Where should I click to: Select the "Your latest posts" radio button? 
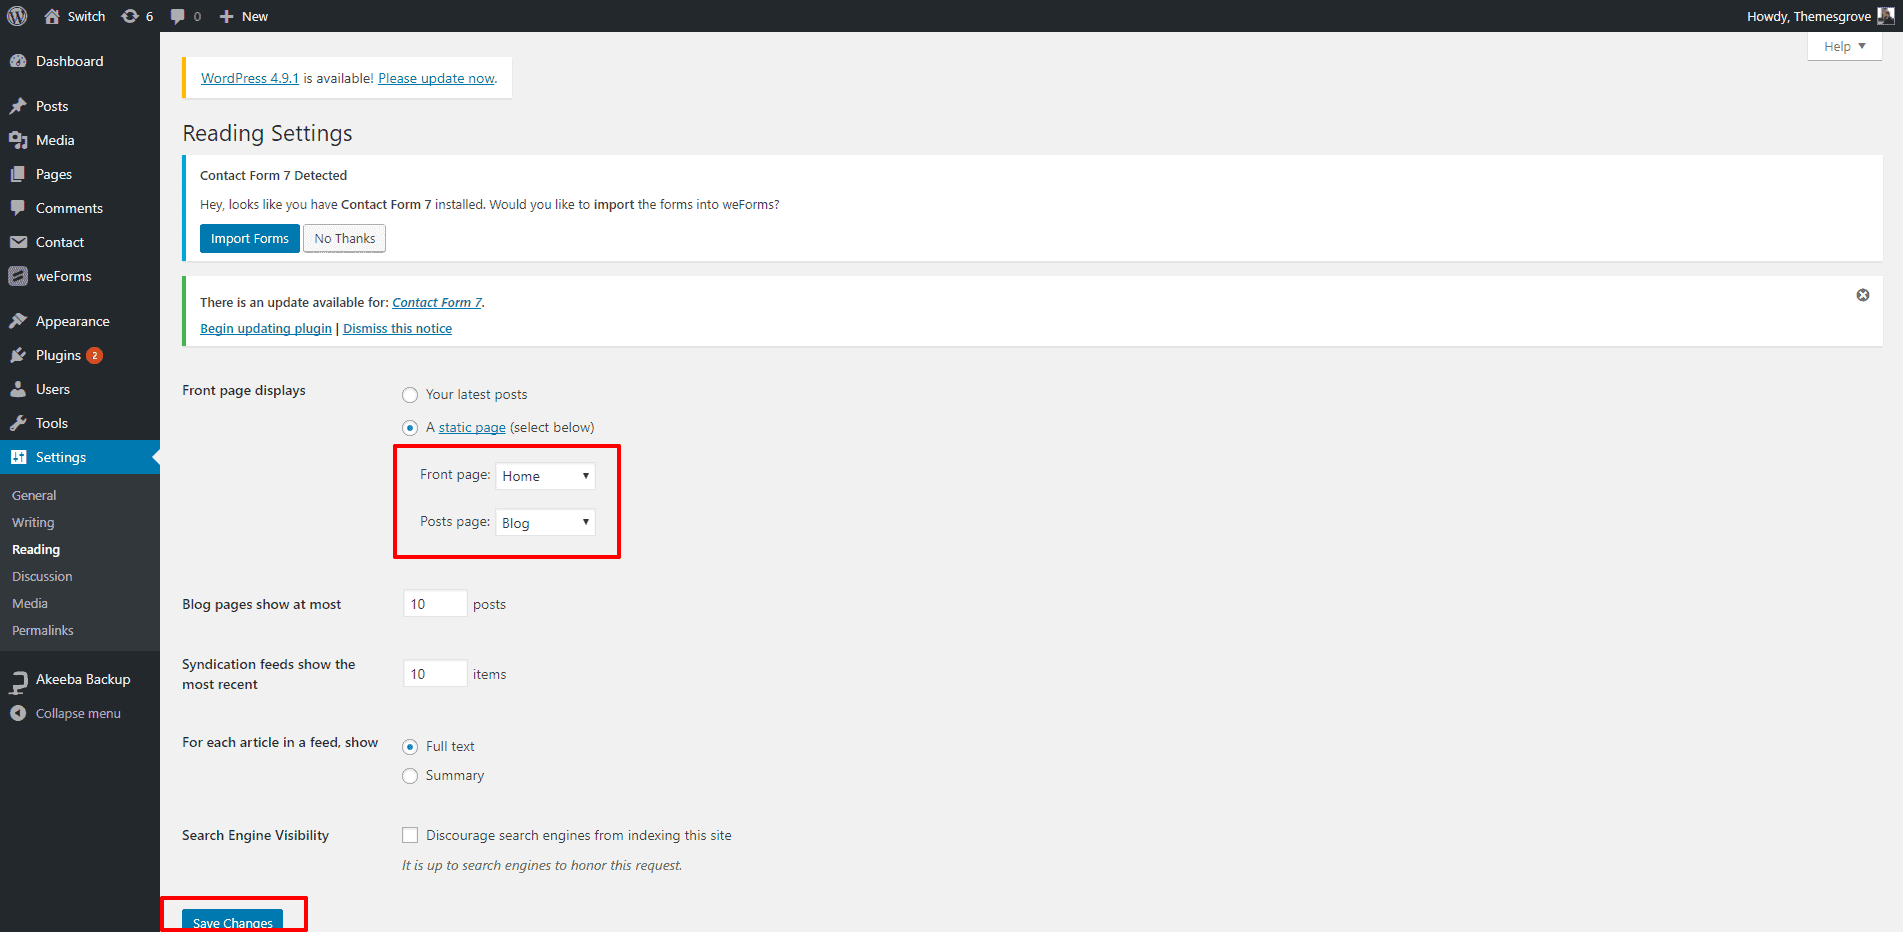point(410,395)
